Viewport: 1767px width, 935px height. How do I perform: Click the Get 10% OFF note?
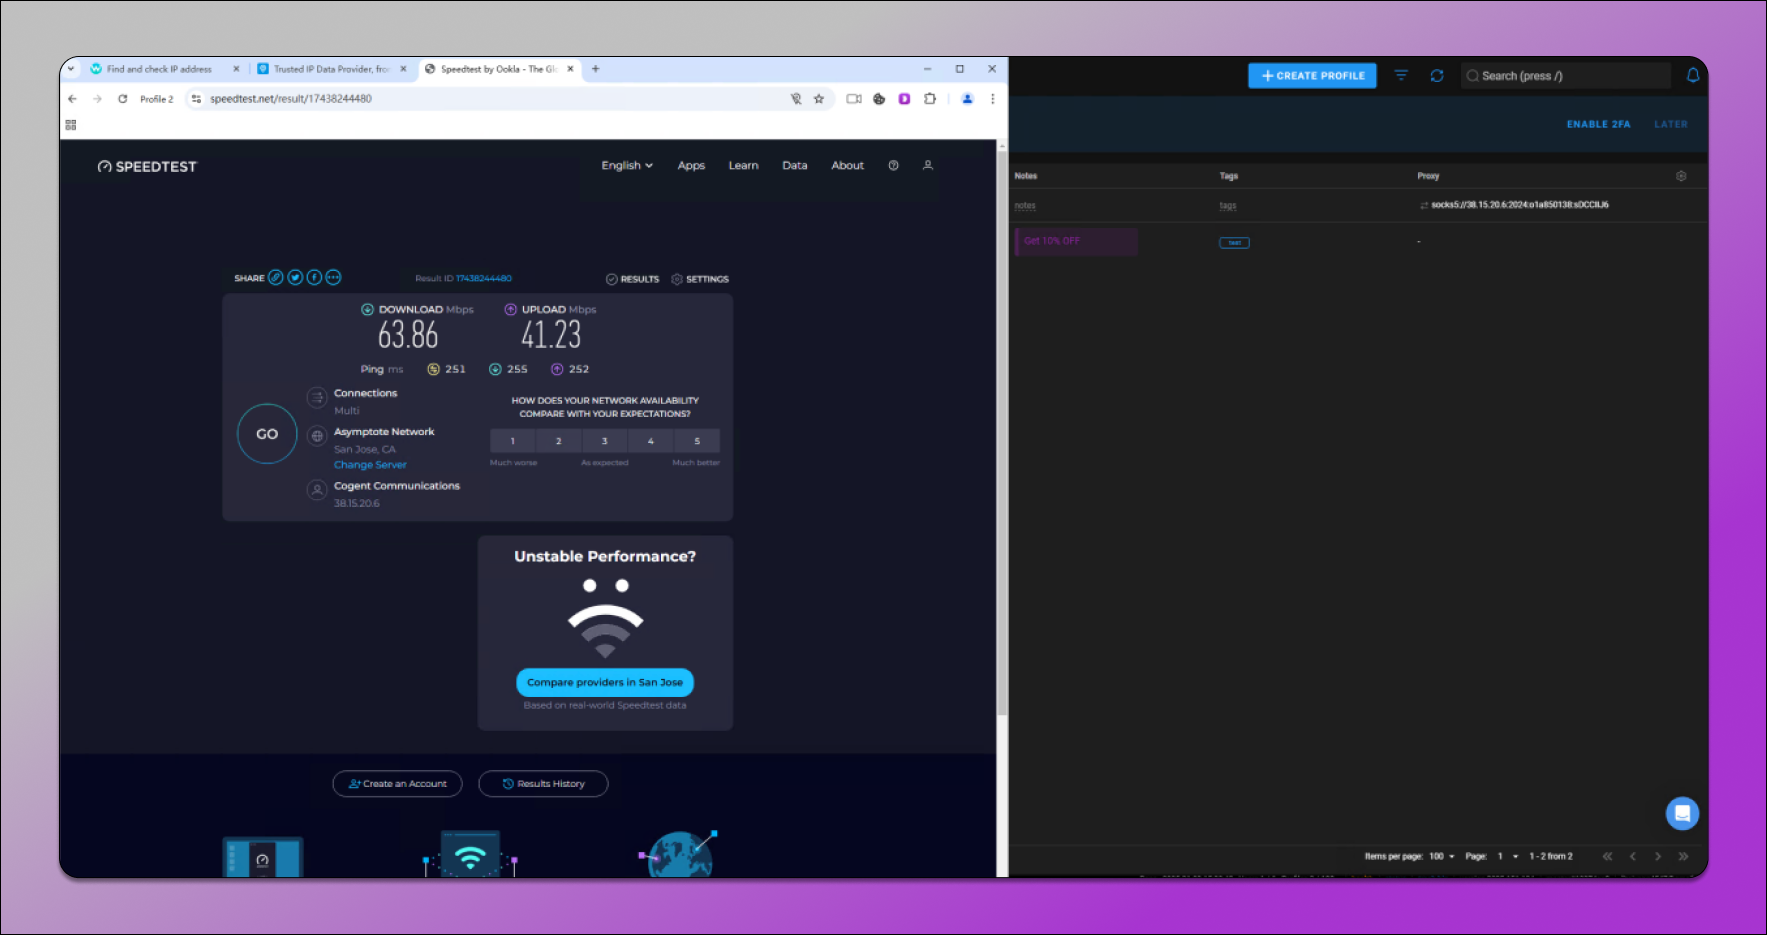(x=1076, y=241)
